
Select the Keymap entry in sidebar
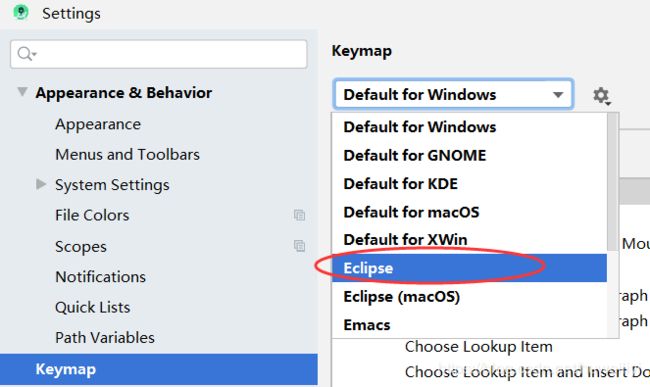[x=159, y=369]
